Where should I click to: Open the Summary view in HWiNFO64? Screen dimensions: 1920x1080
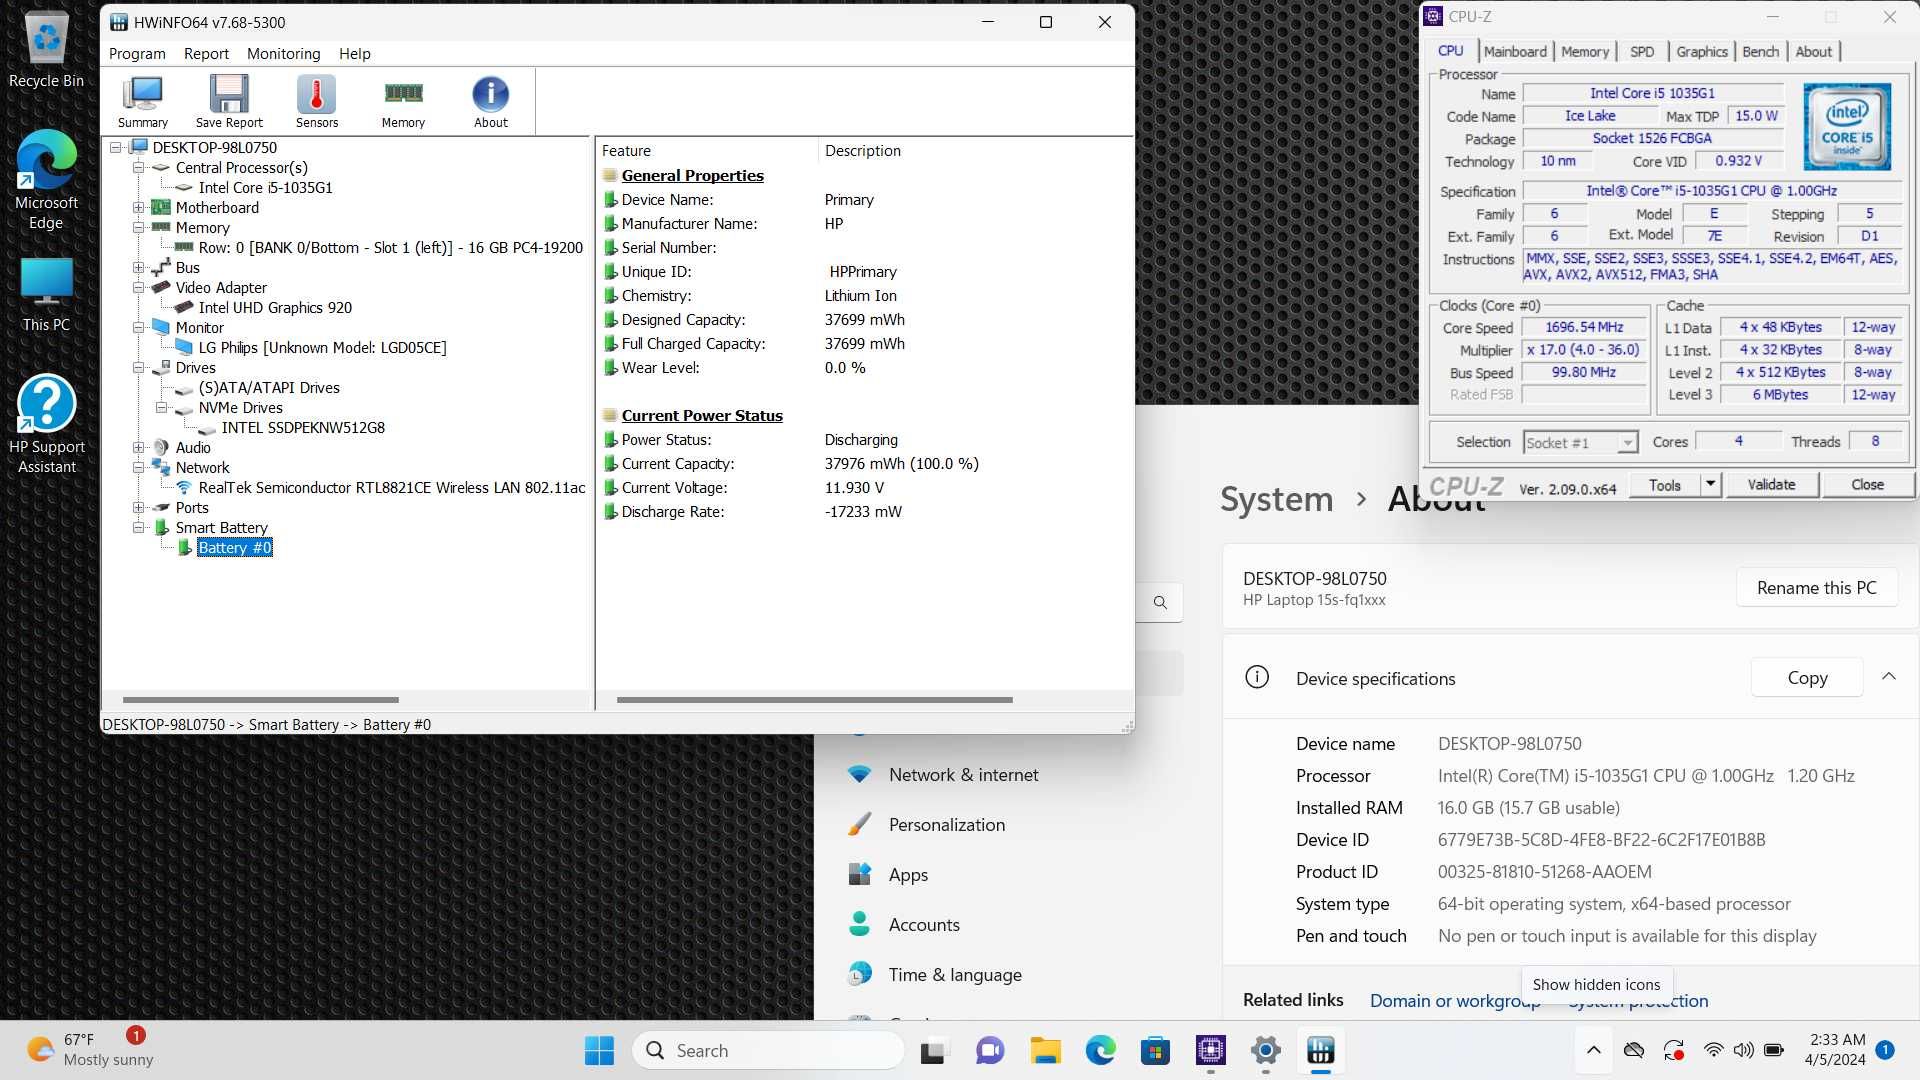point(142,102)
